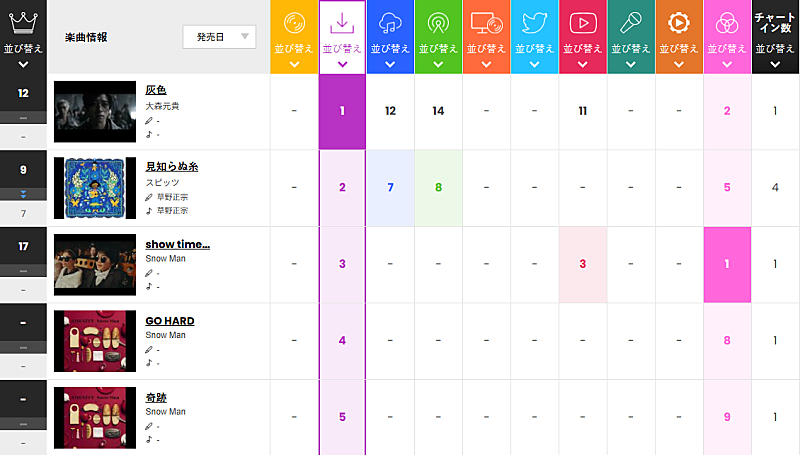Click the pencil lyricist icon for 見知らぬ糸
The image size is (800, 455).
tap(149, 197)
